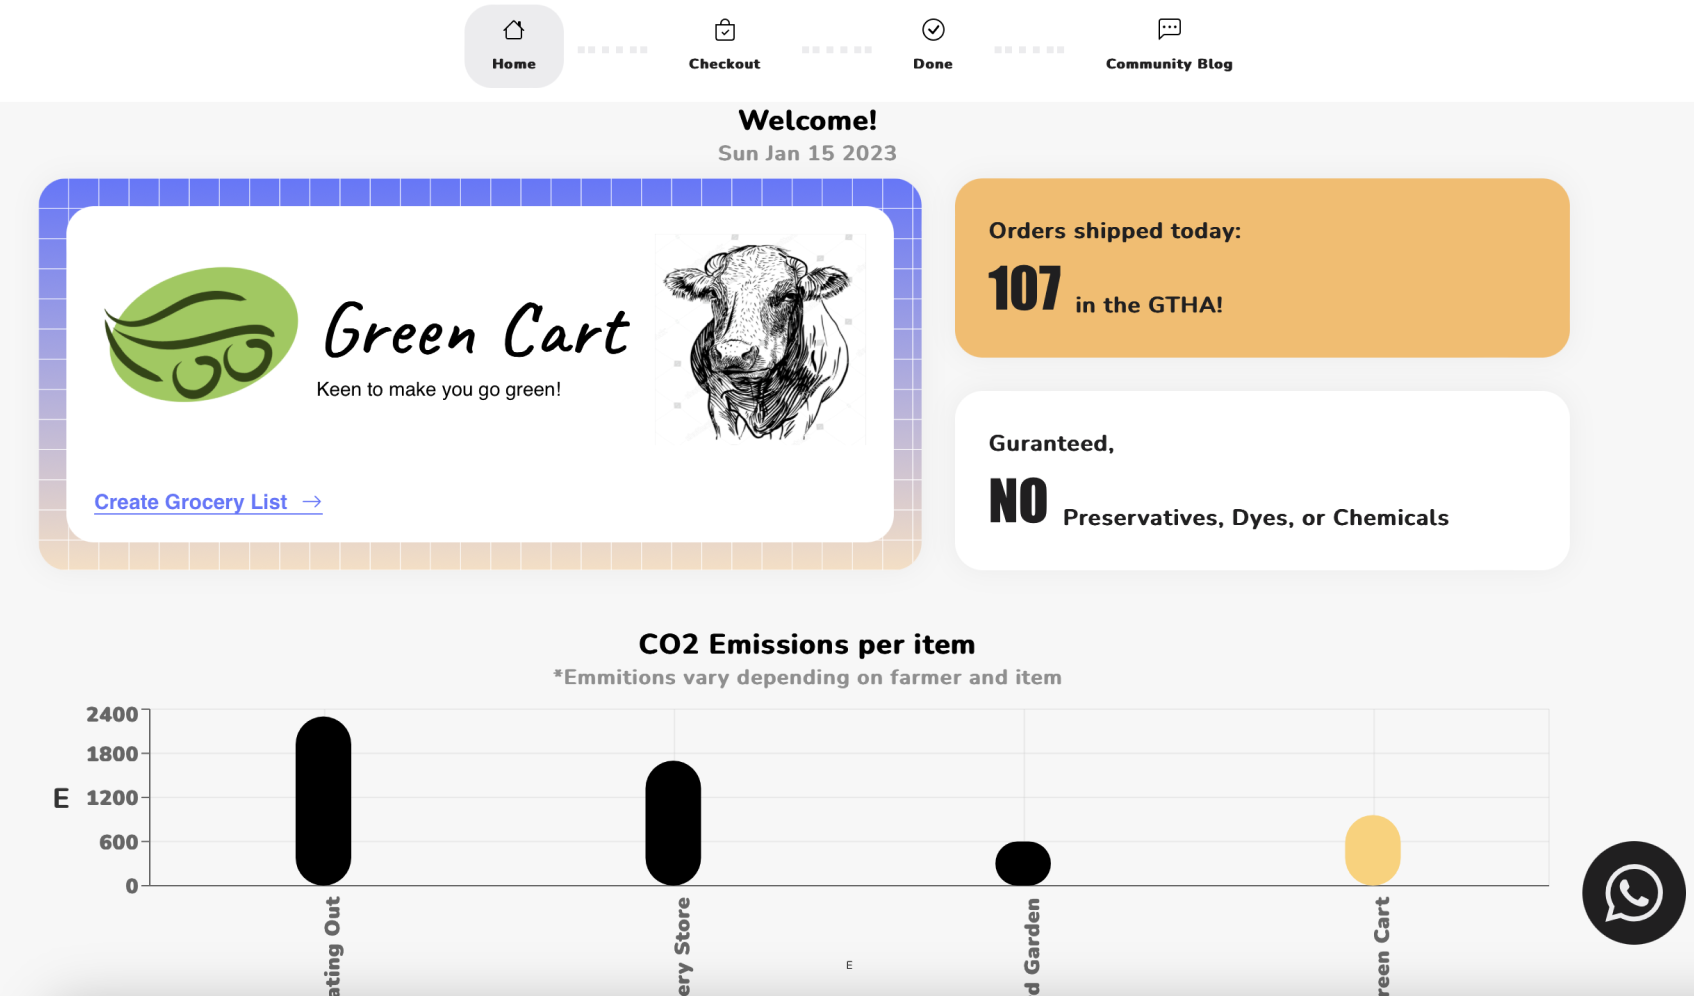
Task: Click the Done checkmark icon
Action: [932, 29]
